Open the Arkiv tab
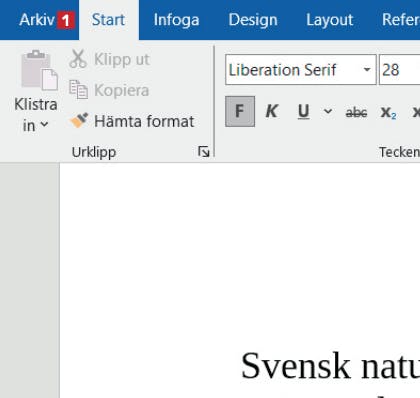The width and height of the screenshot is (420, 398). click(37, 20)
